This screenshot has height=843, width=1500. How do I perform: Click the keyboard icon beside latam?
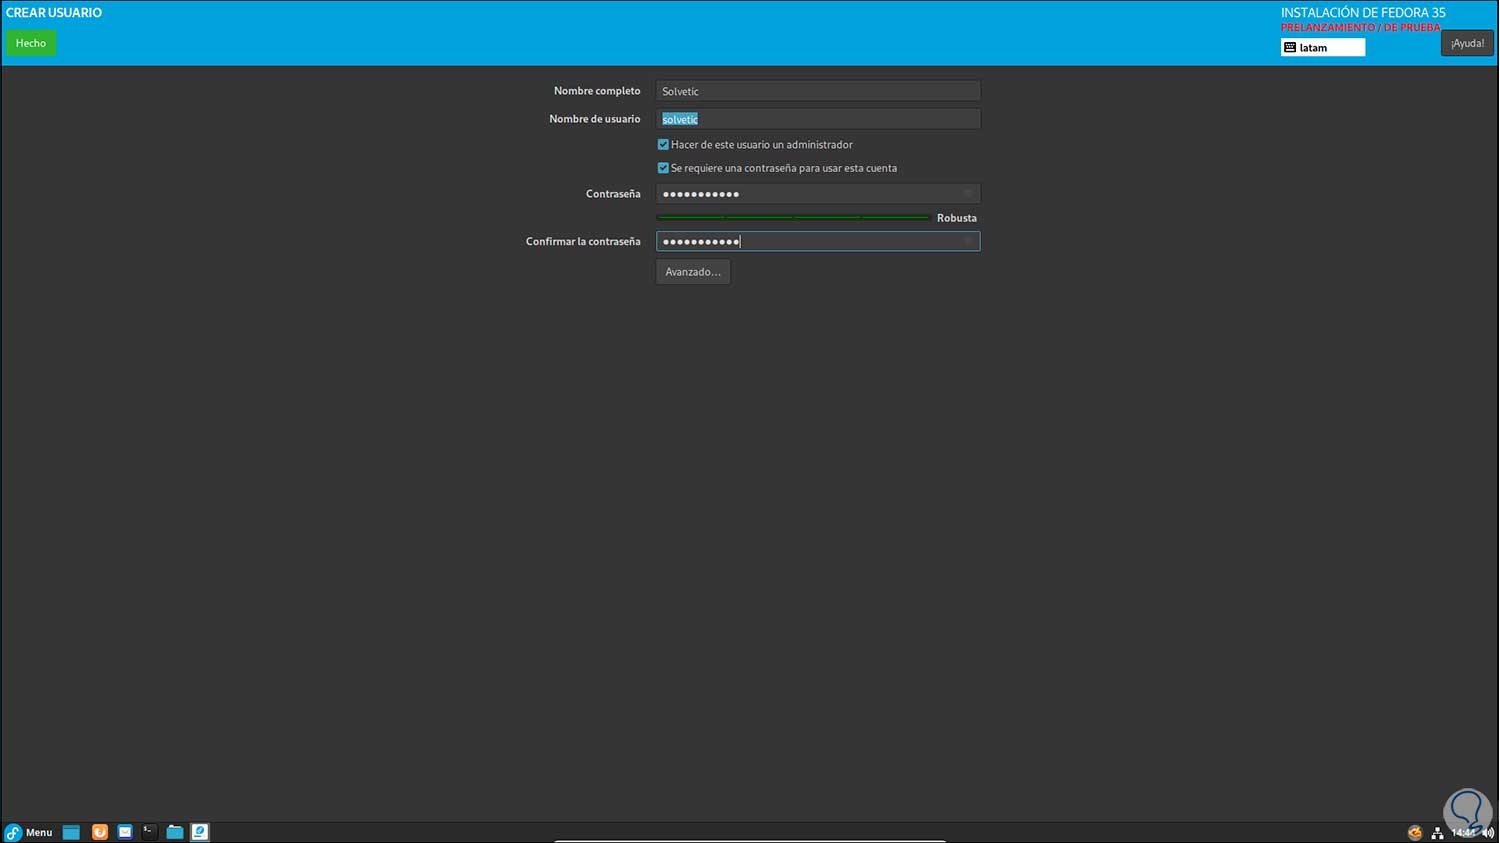(1290, 47)
